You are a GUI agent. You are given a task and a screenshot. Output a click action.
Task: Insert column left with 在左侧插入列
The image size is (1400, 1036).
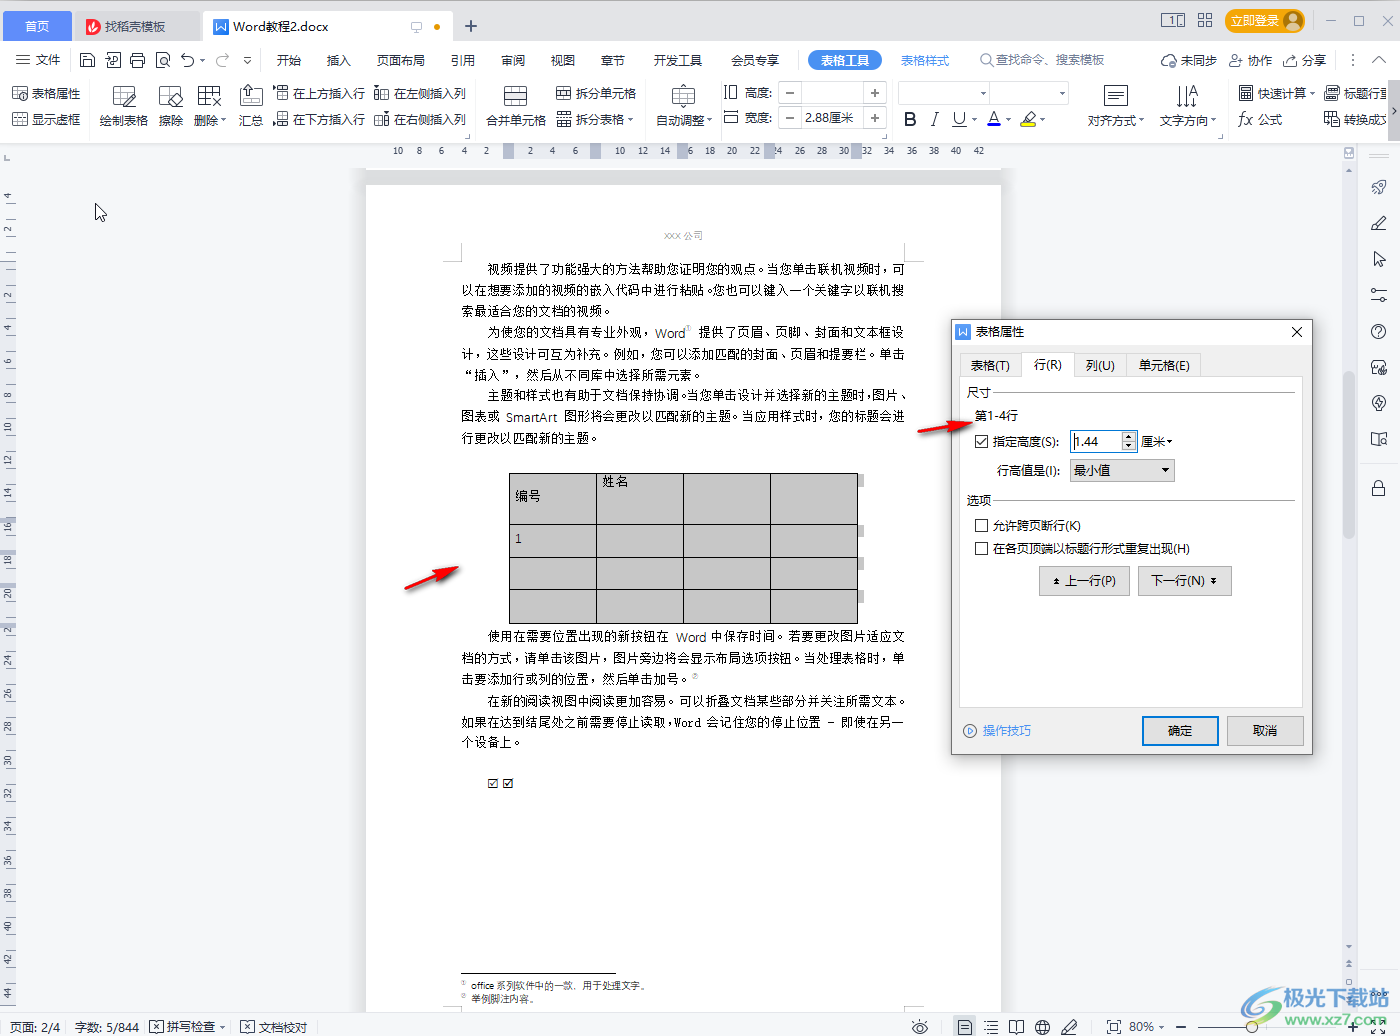pyautogui.click(x=420, y=93)
